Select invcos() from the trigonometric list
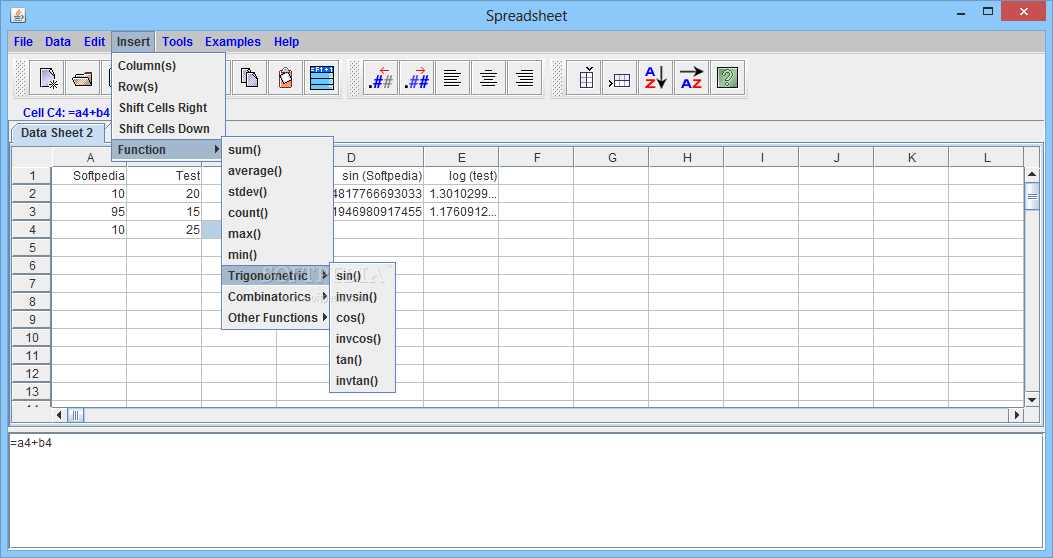Image resolution: width=1053 pixels, height=558 pixels. pos(359,339)
